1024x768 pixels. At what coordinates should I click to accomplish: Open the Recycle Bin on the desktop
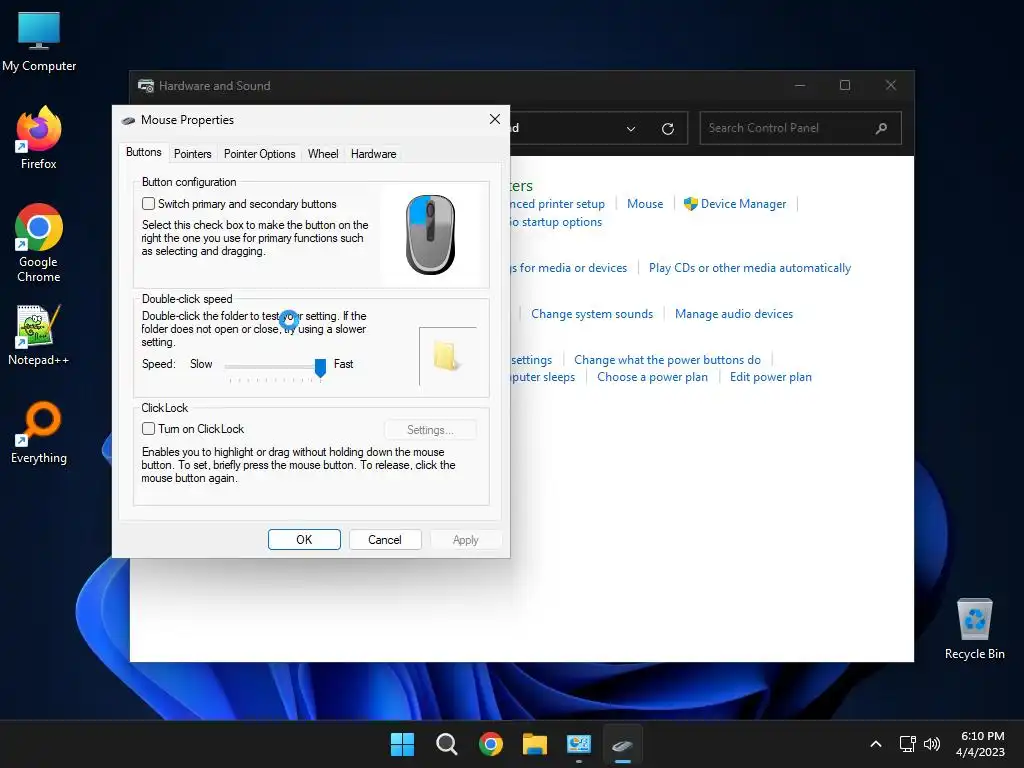pyautogui.click(x=974, y=629)
